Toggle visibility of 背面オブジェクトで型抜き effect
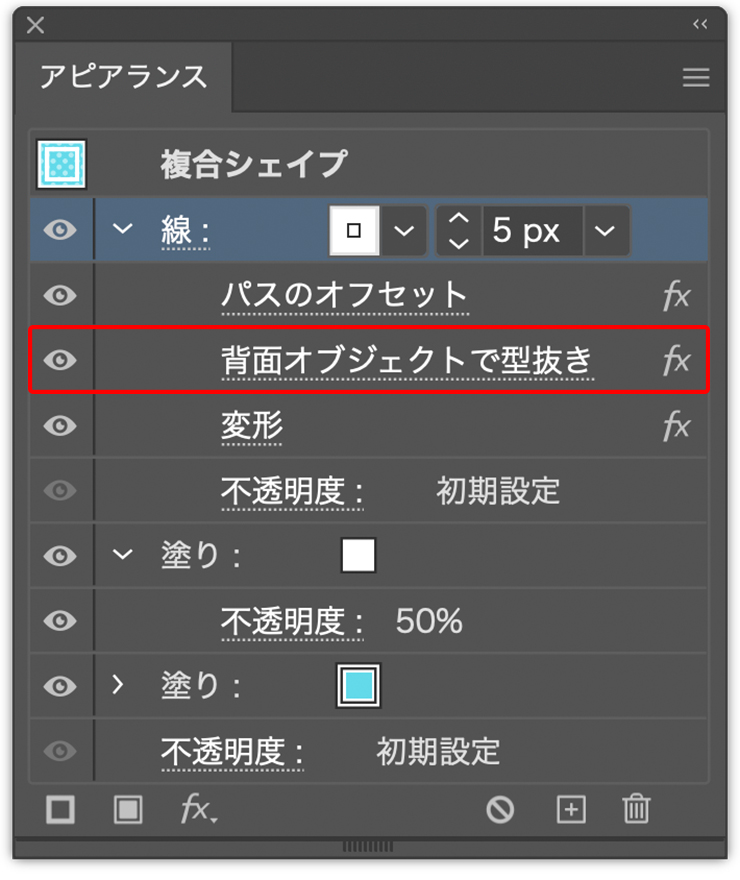This screenshot has width=740, height=880. tap(61, 360)
